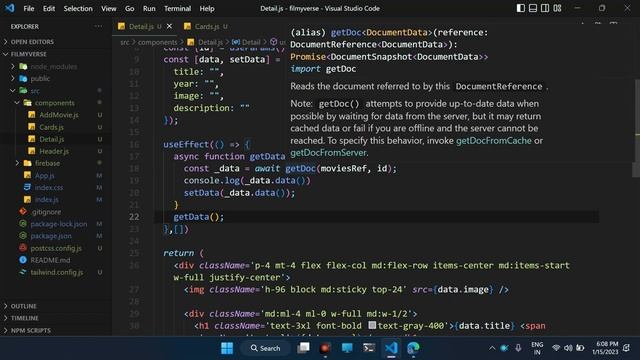The image size is (640, 360).
Task: Open the File menu
Action: (x=29, y=8)
